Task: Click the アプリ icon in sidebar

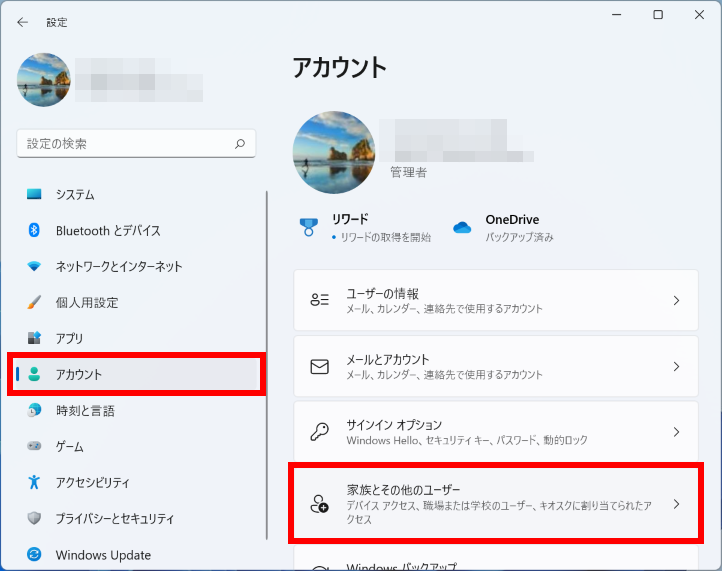Action: (35, 338)
